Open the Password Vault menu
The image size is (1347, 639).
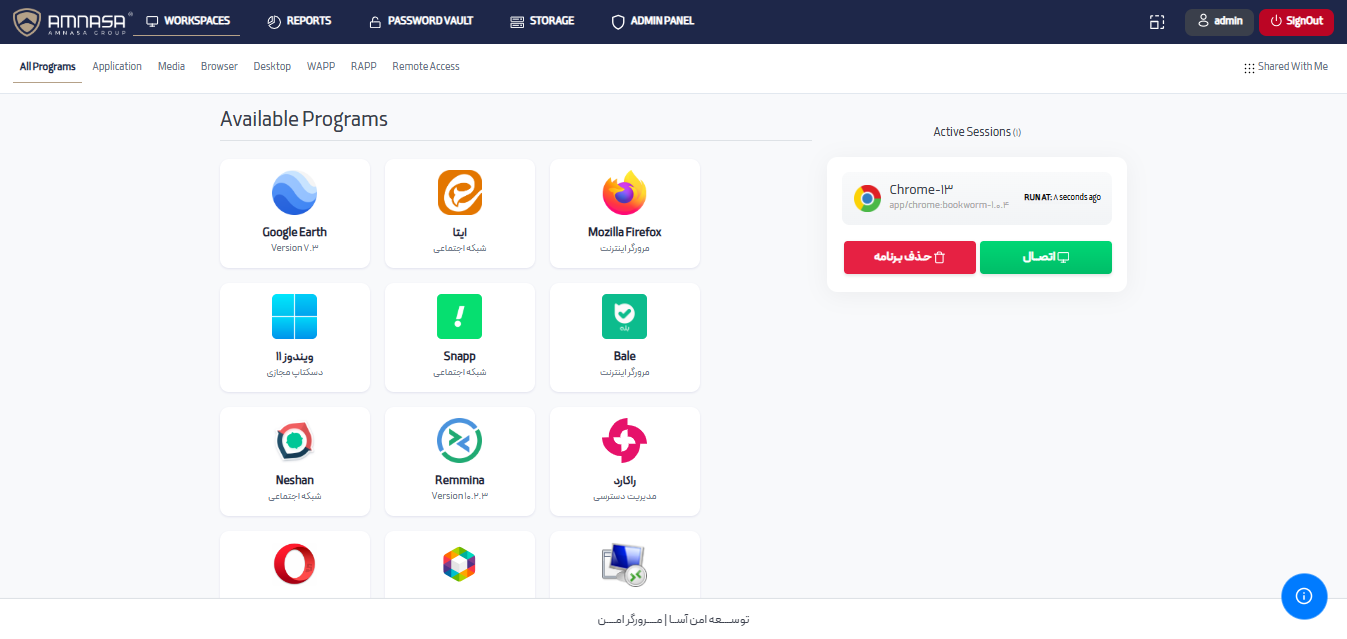pos(421,21)
